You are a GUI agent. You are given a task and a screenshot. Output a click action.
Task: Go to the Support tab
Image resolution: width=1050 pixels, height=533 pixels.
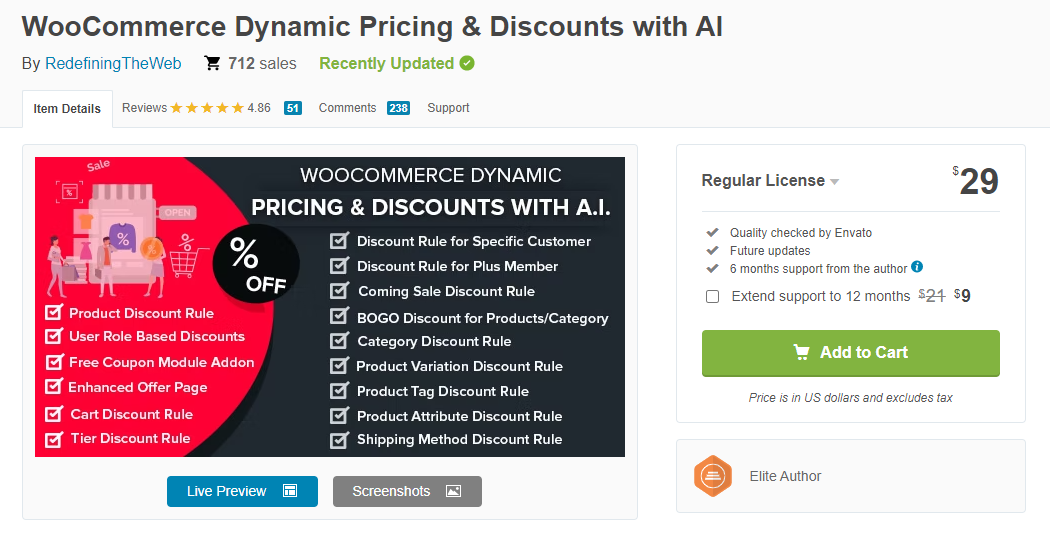point(448,108)
